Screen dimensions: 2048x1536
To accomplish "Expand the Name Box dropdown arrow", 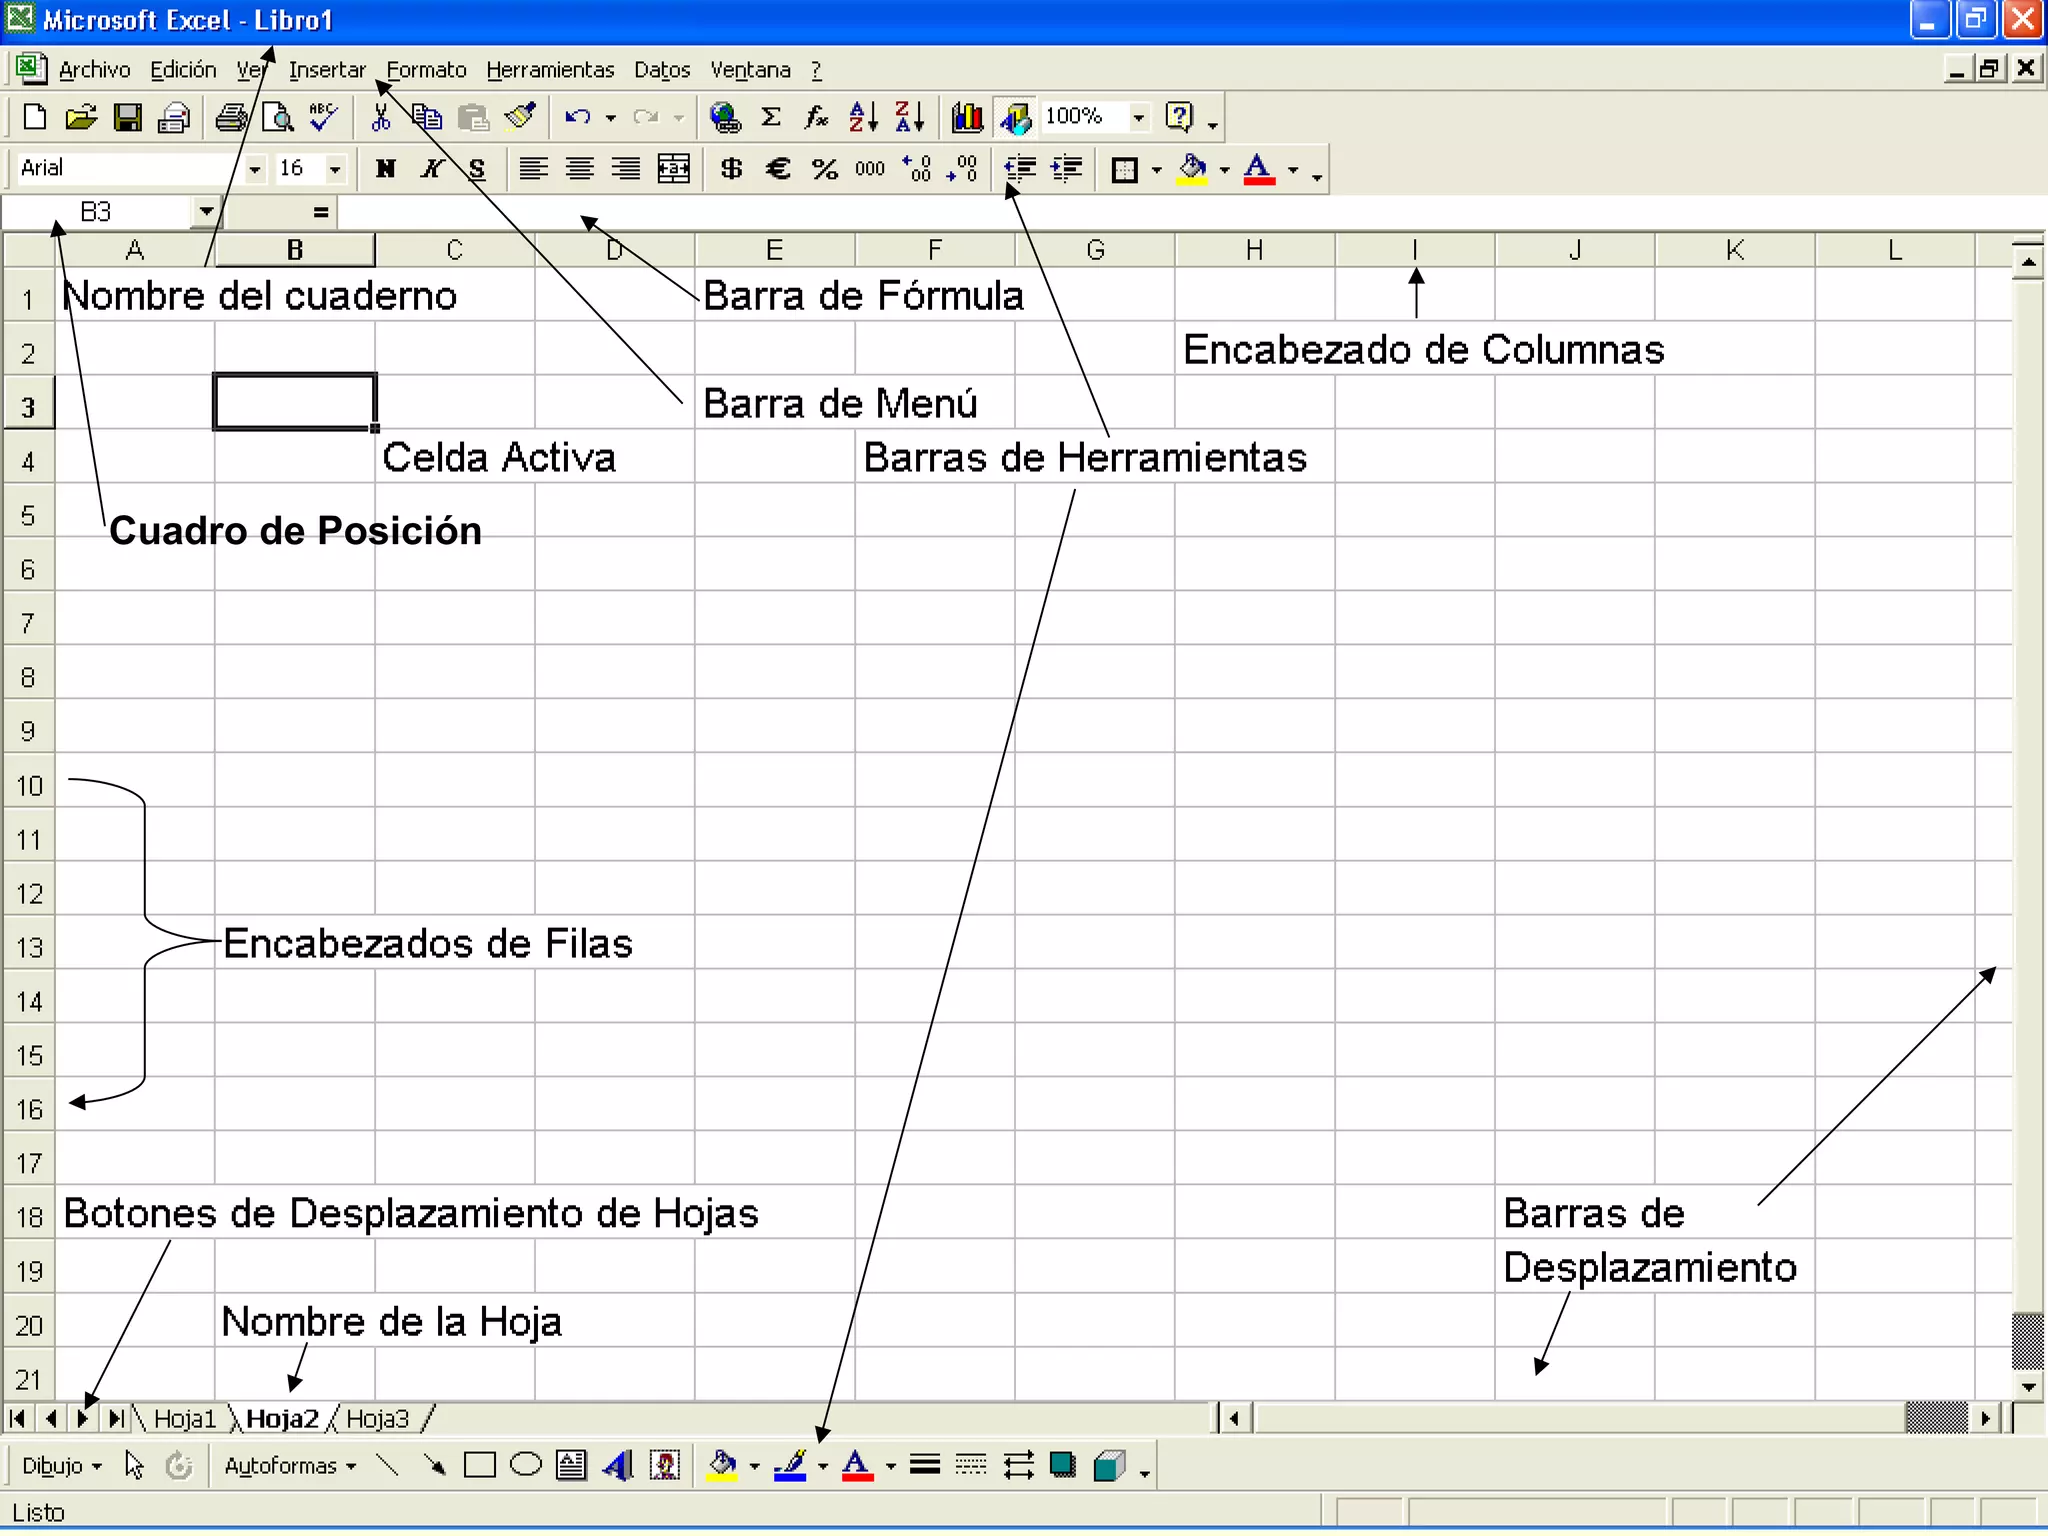I will (206, 212).
